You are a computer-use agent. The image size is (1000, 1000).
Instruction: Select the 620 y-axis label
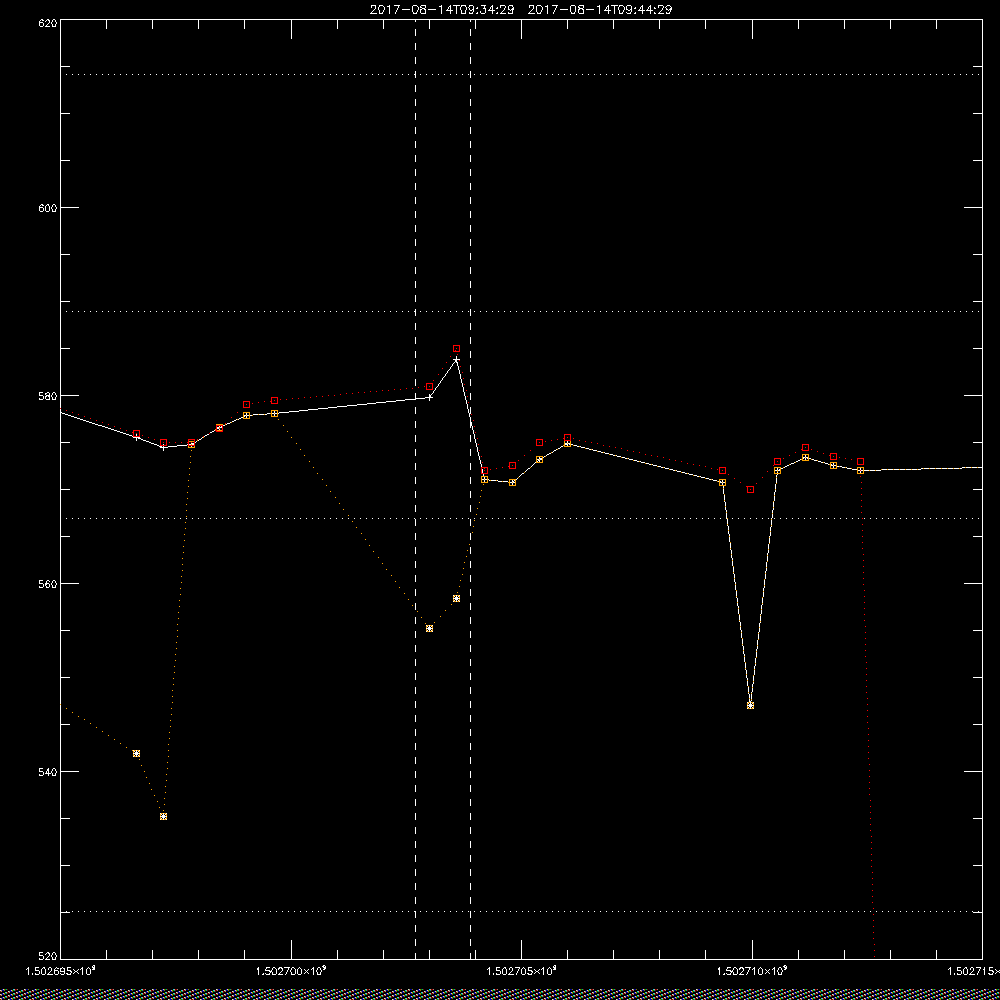click(48, 23)
